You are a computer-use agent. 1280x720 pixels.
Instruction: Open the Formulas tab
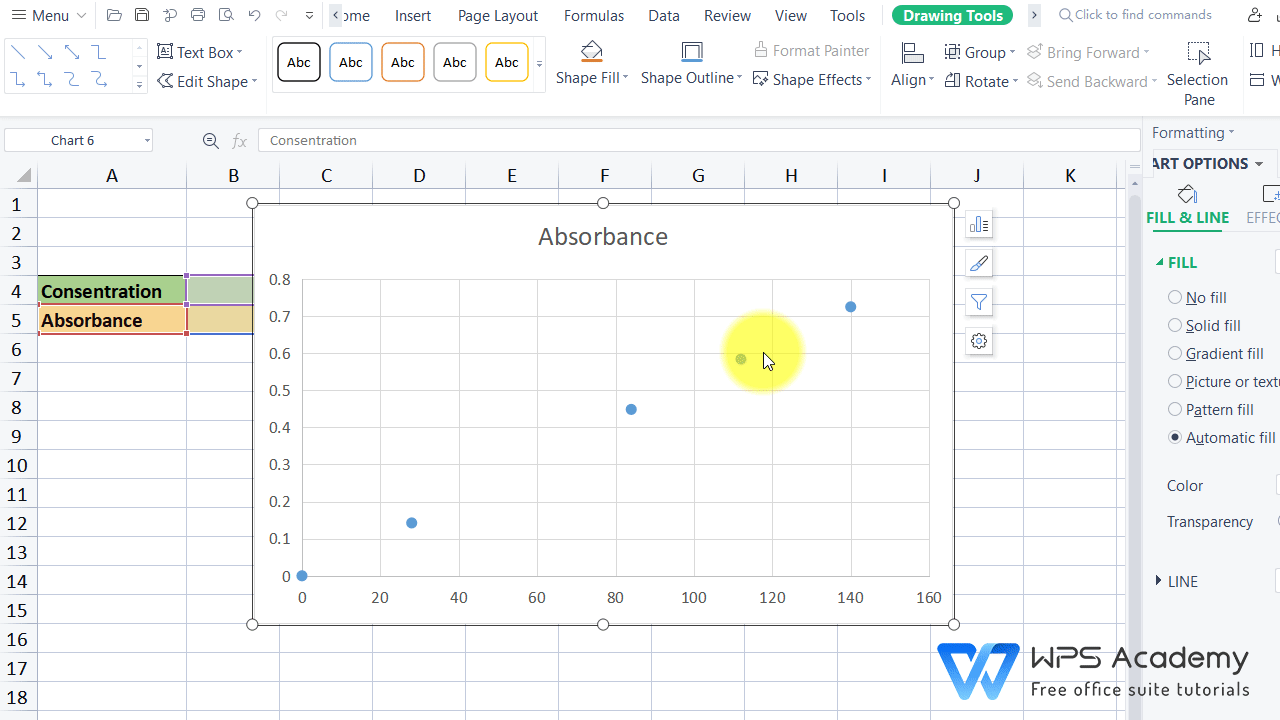(x=594, y=15)
